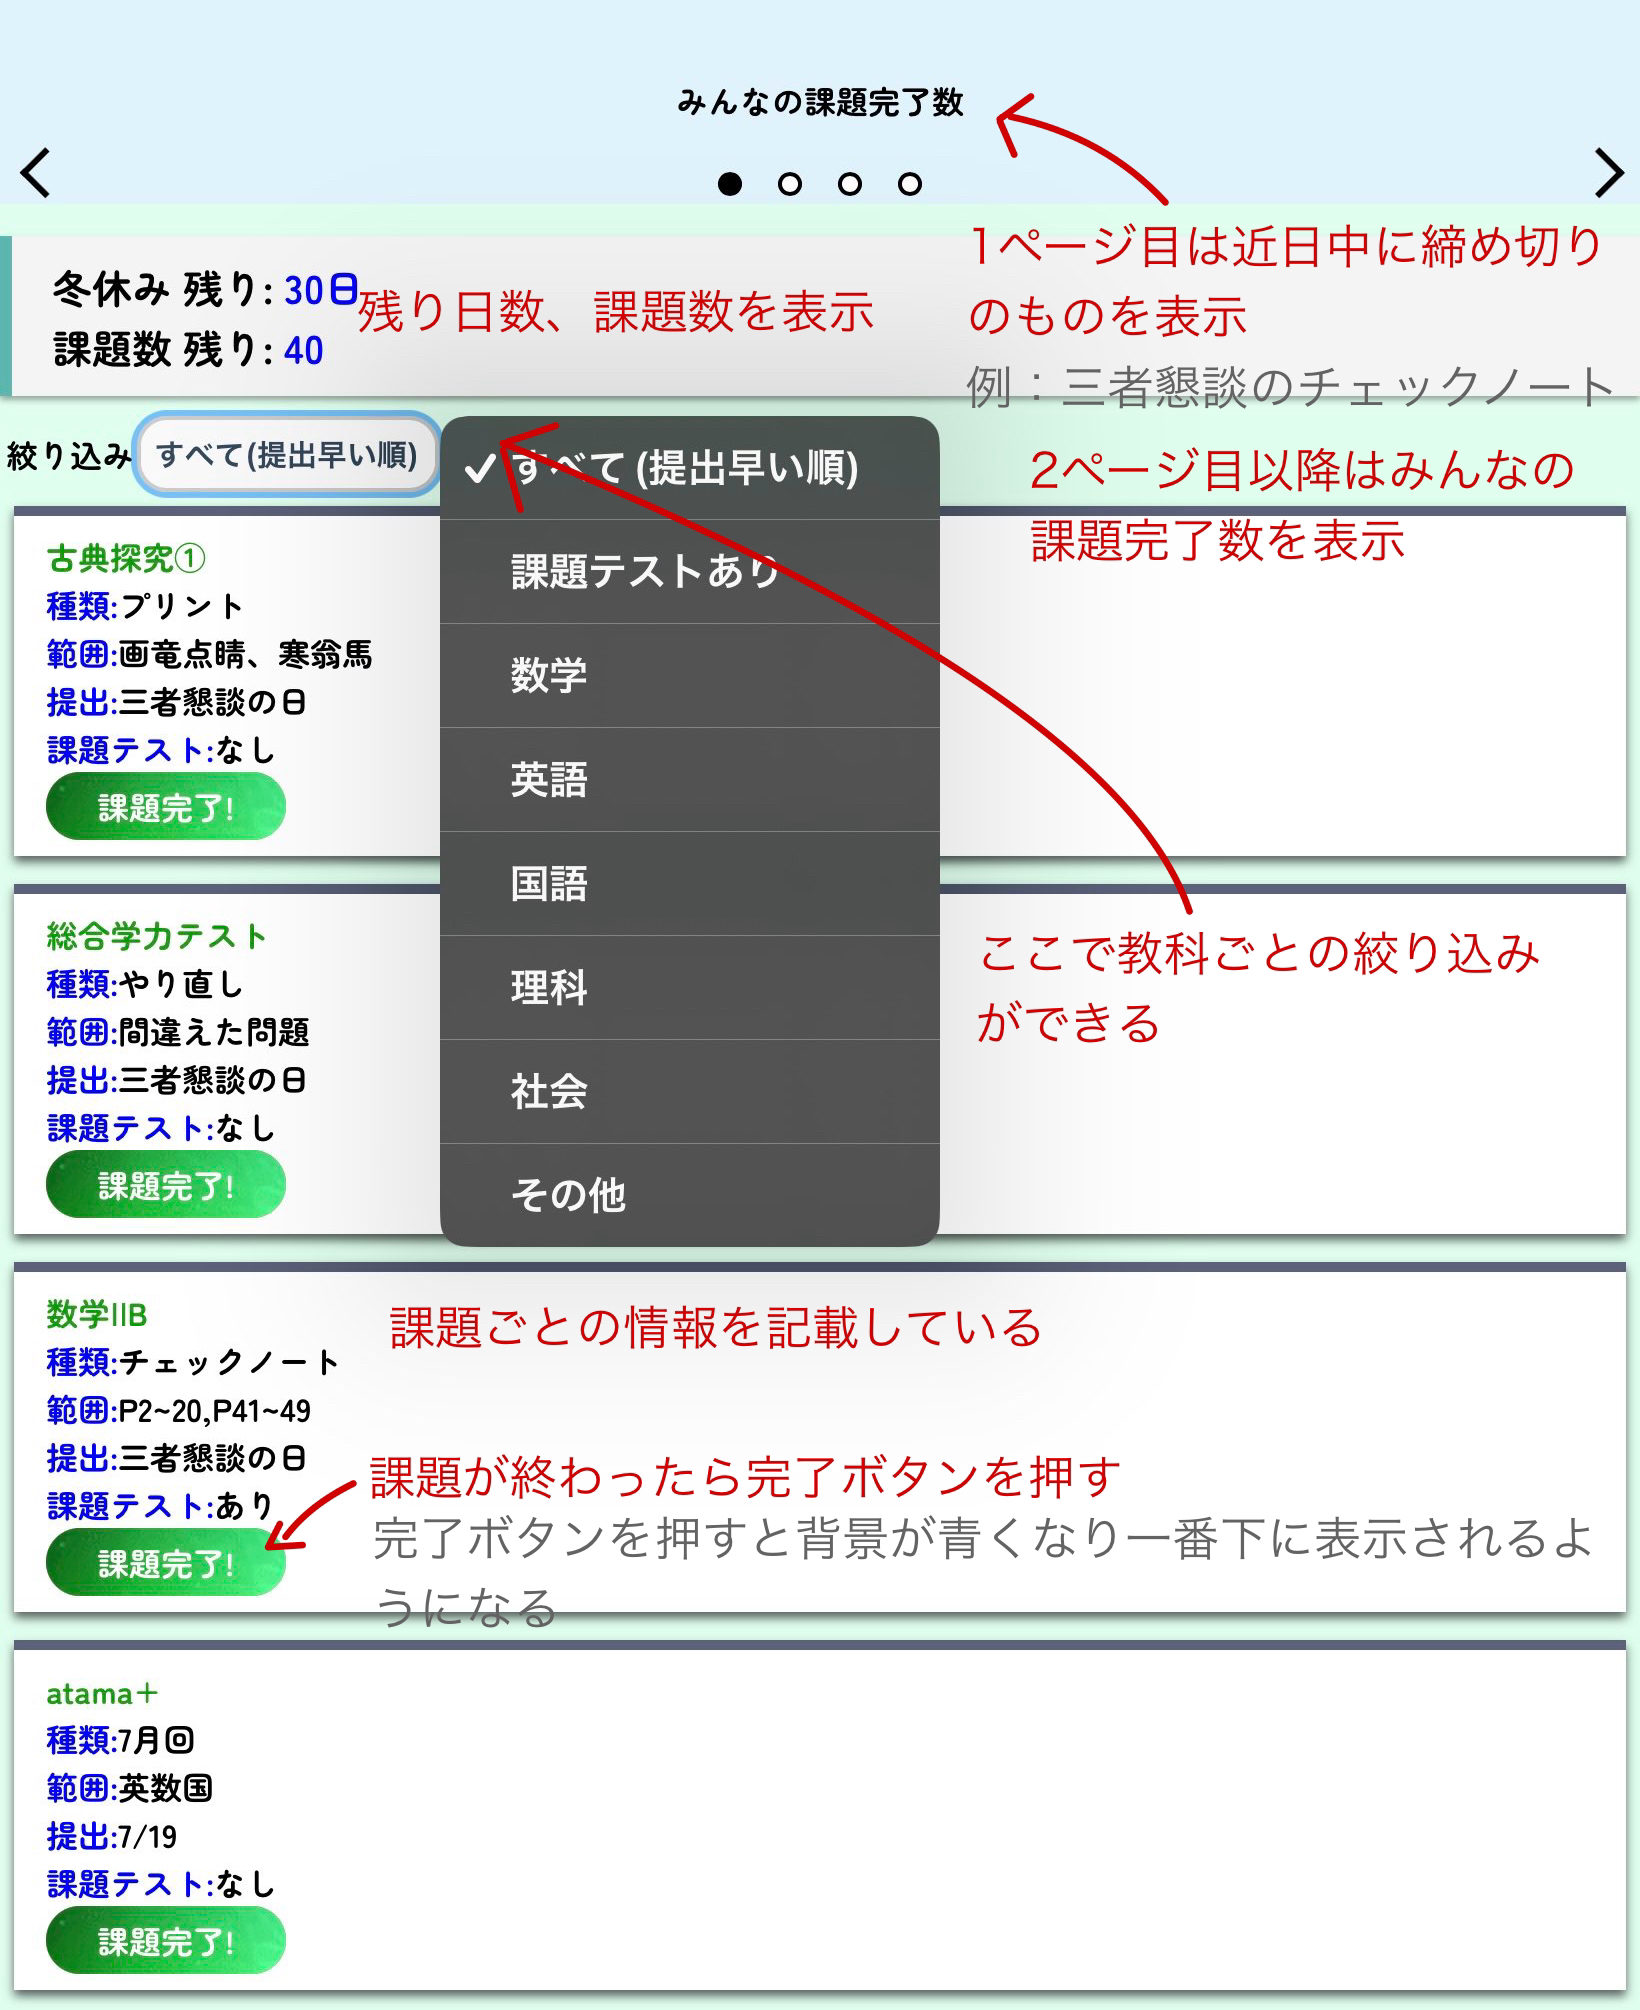Select the third carousel page dot
Screen dimensions: 1640x2010
coord(850,184)
